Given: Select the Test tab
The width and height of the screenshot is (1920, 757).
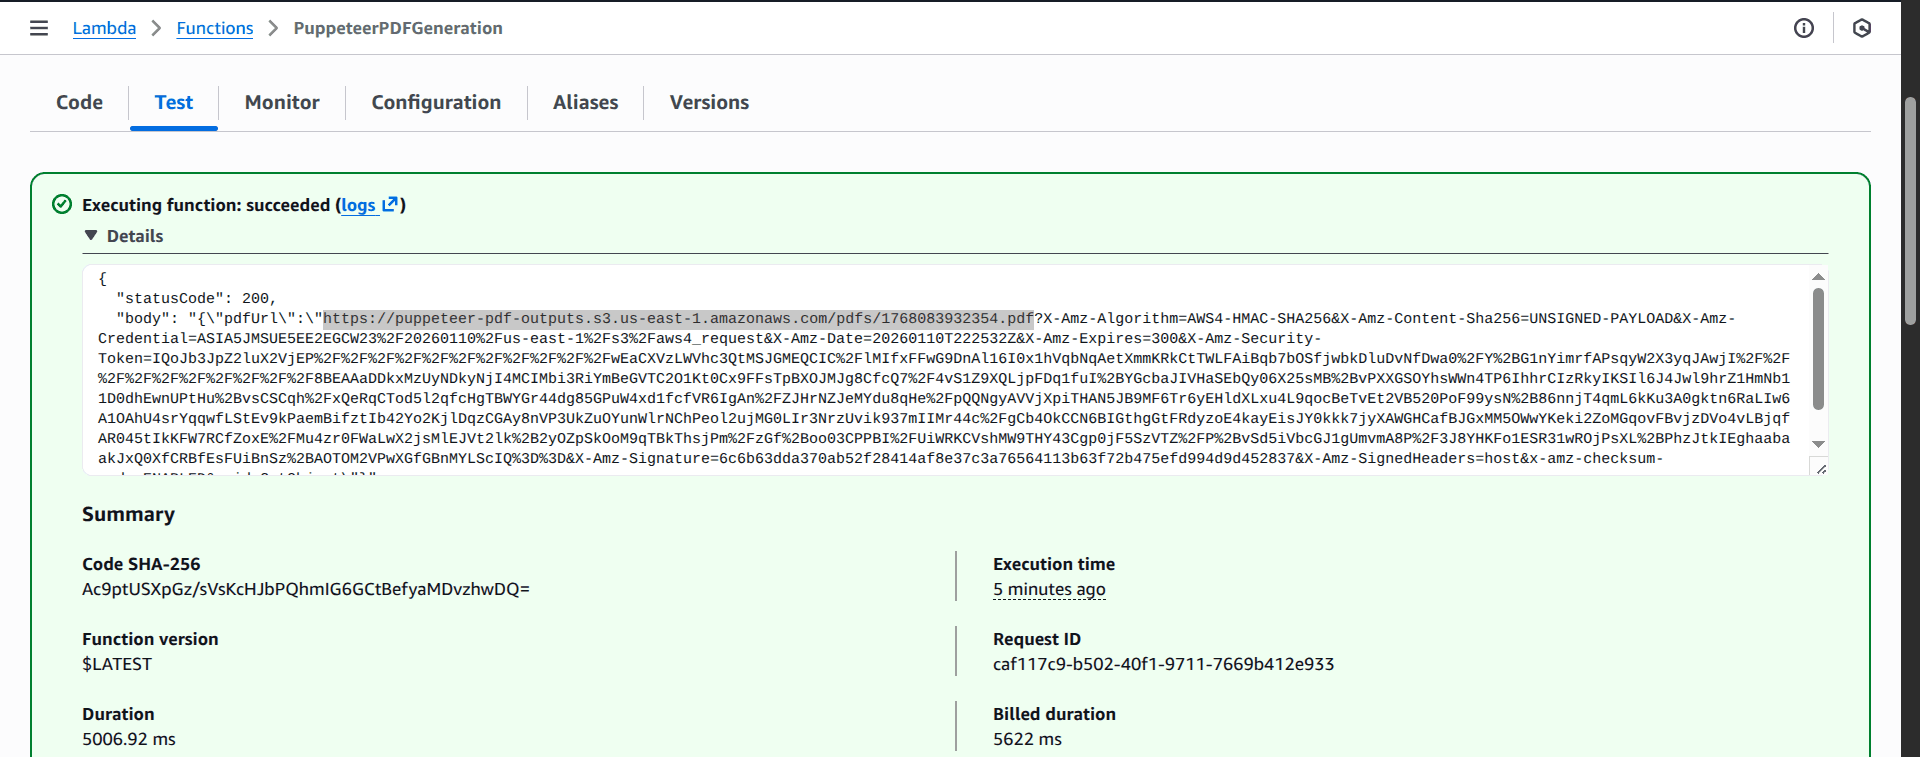Looking at the screenshot, I should coord(174,102).
